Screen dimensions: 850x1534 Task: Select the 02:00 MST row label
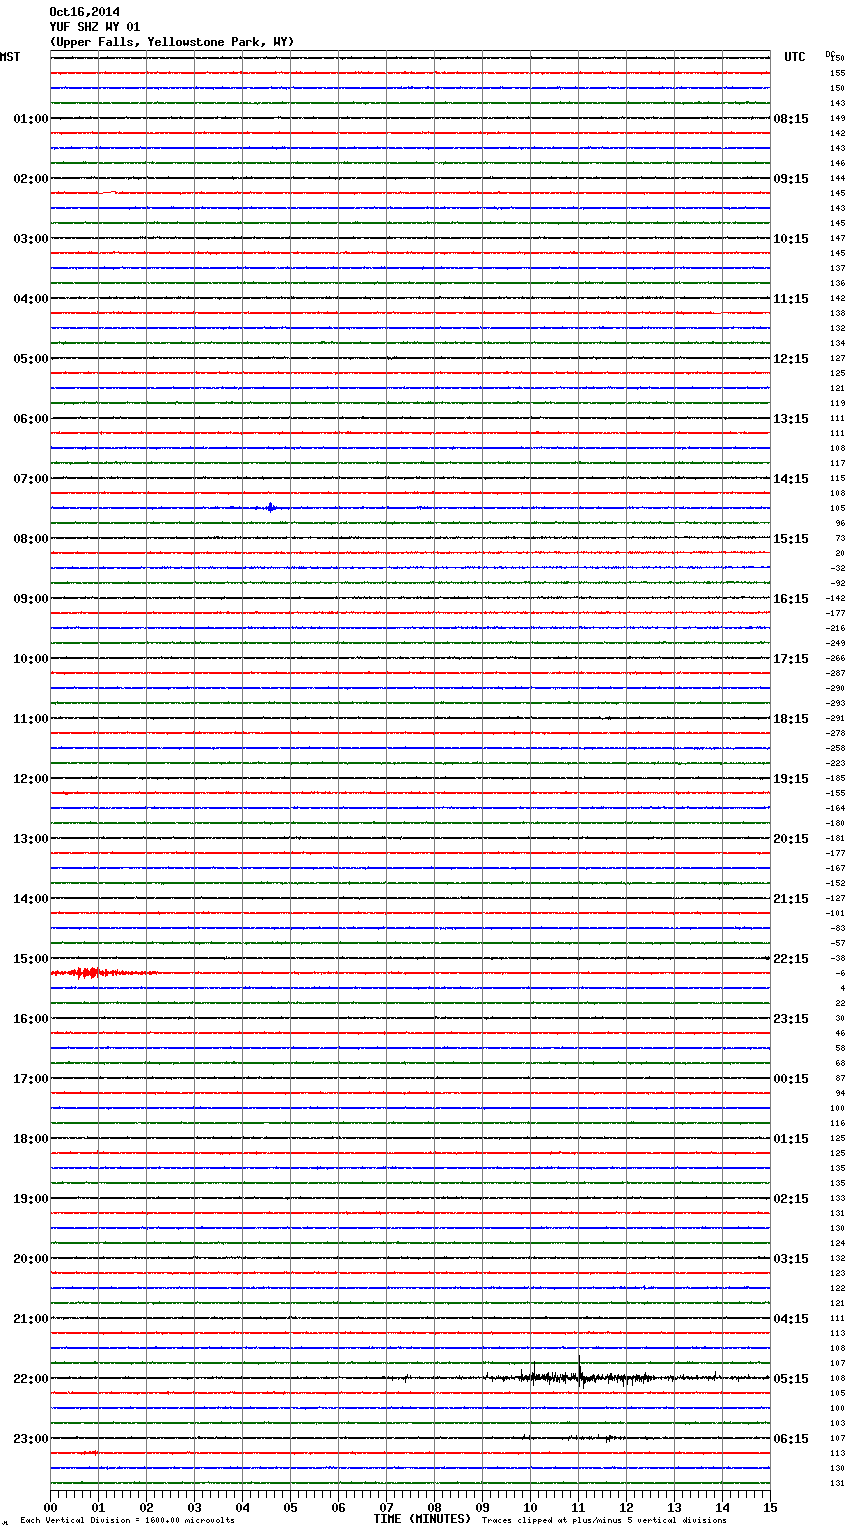30,179
